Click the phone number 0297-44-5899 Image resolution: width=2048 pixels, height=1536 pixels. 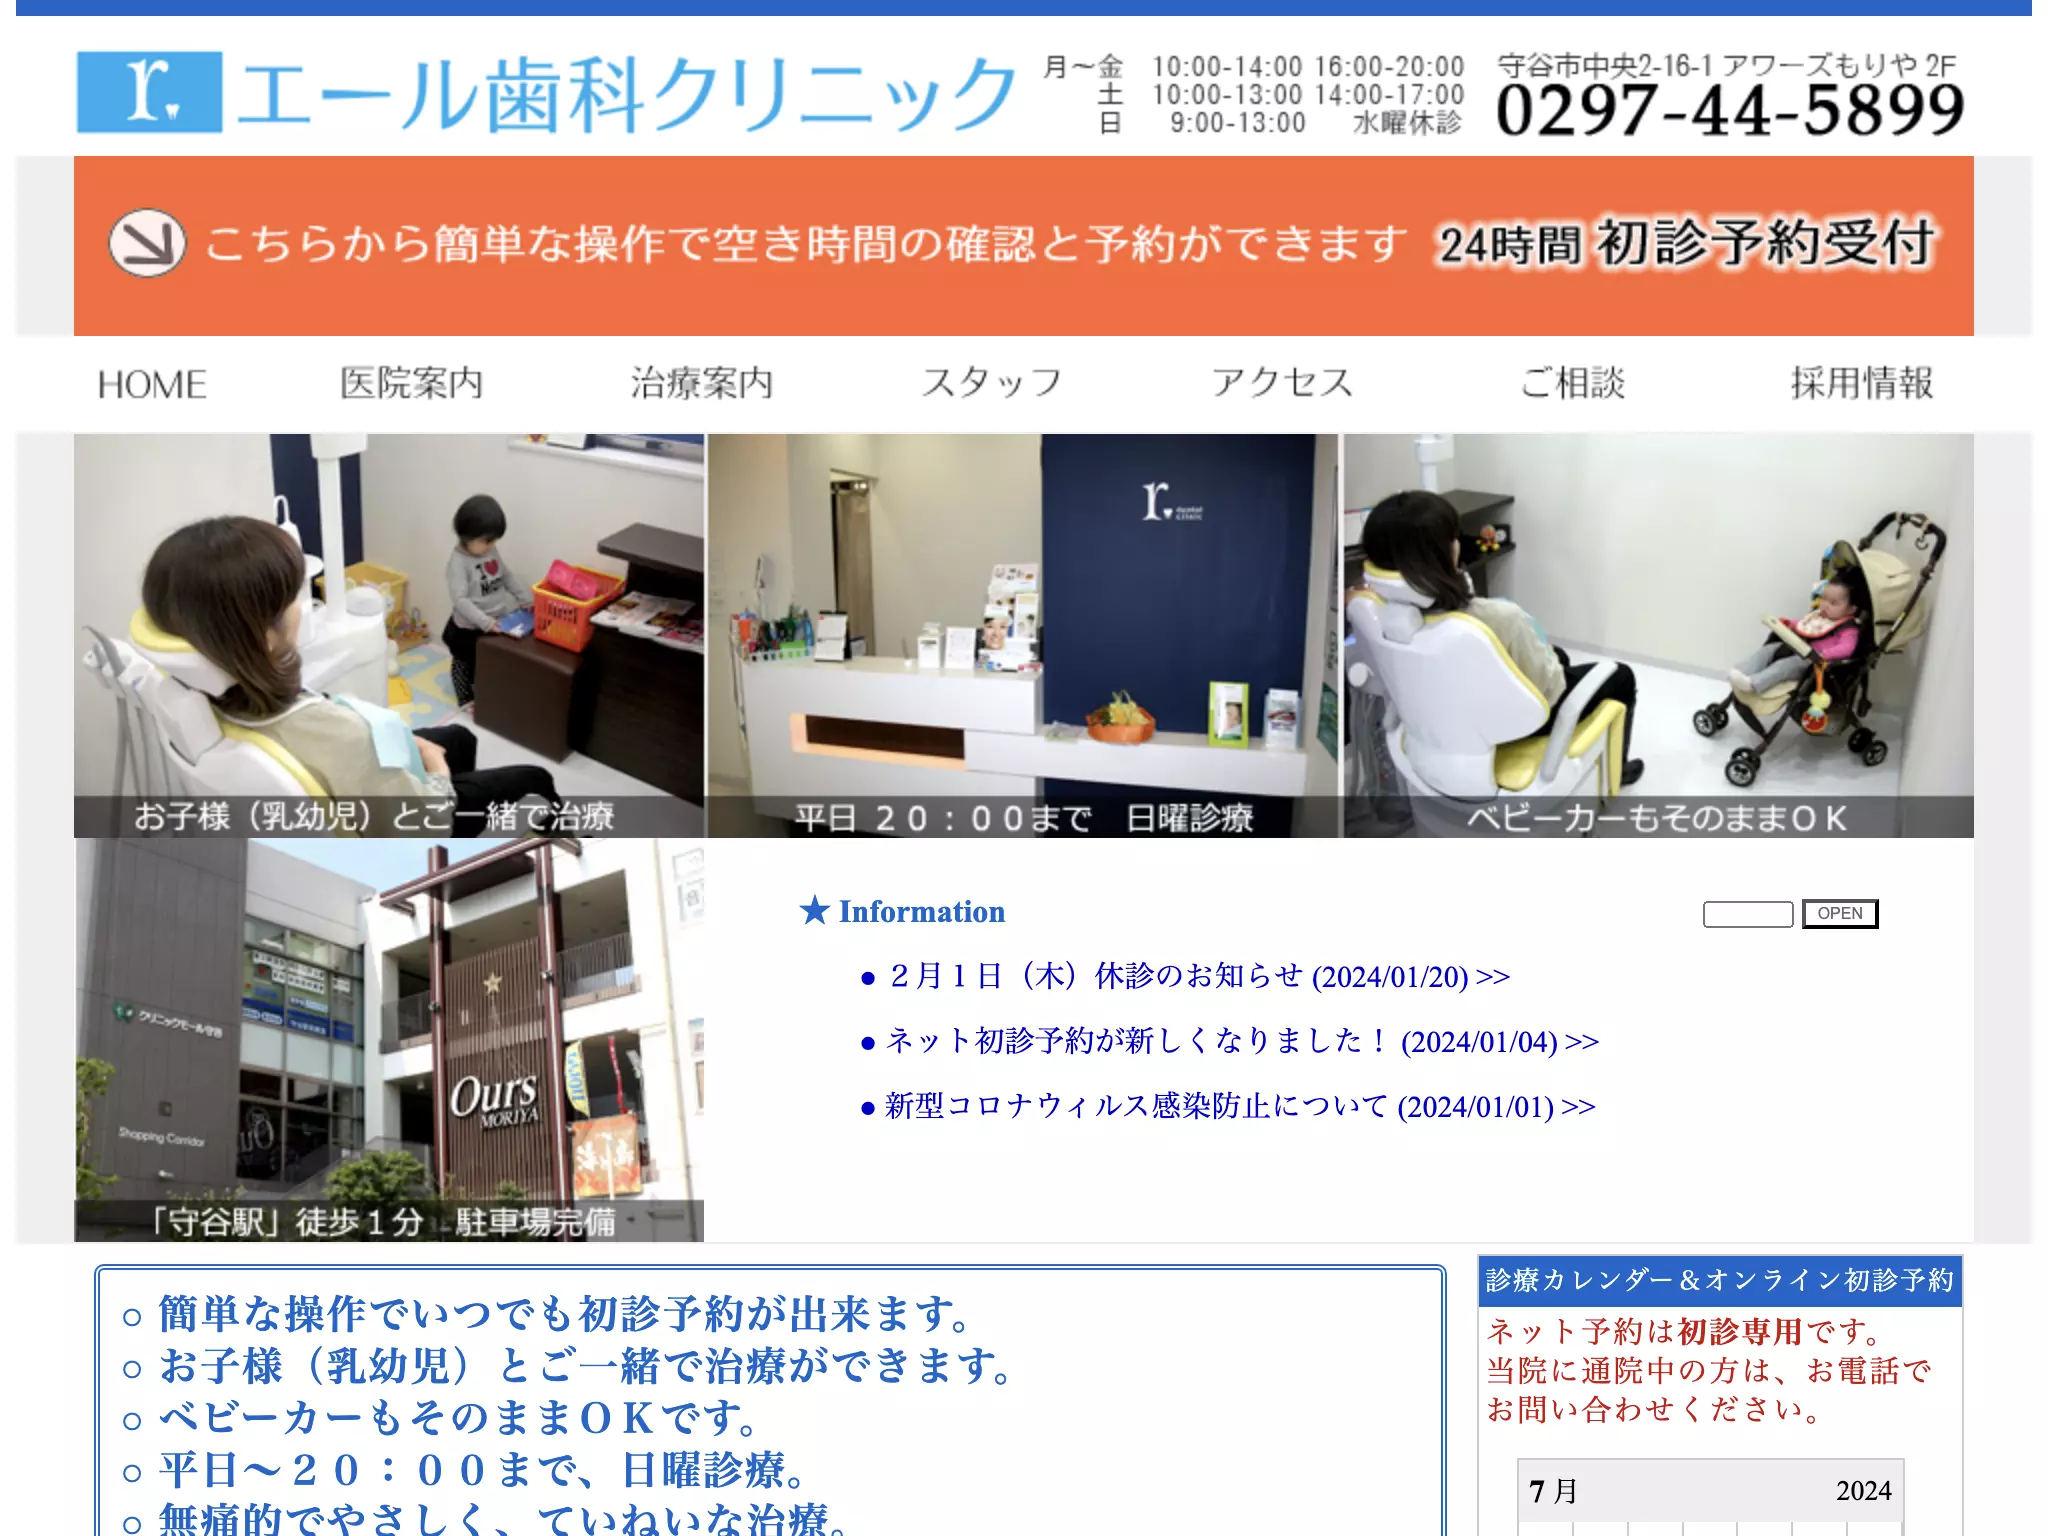point(1730,110)
